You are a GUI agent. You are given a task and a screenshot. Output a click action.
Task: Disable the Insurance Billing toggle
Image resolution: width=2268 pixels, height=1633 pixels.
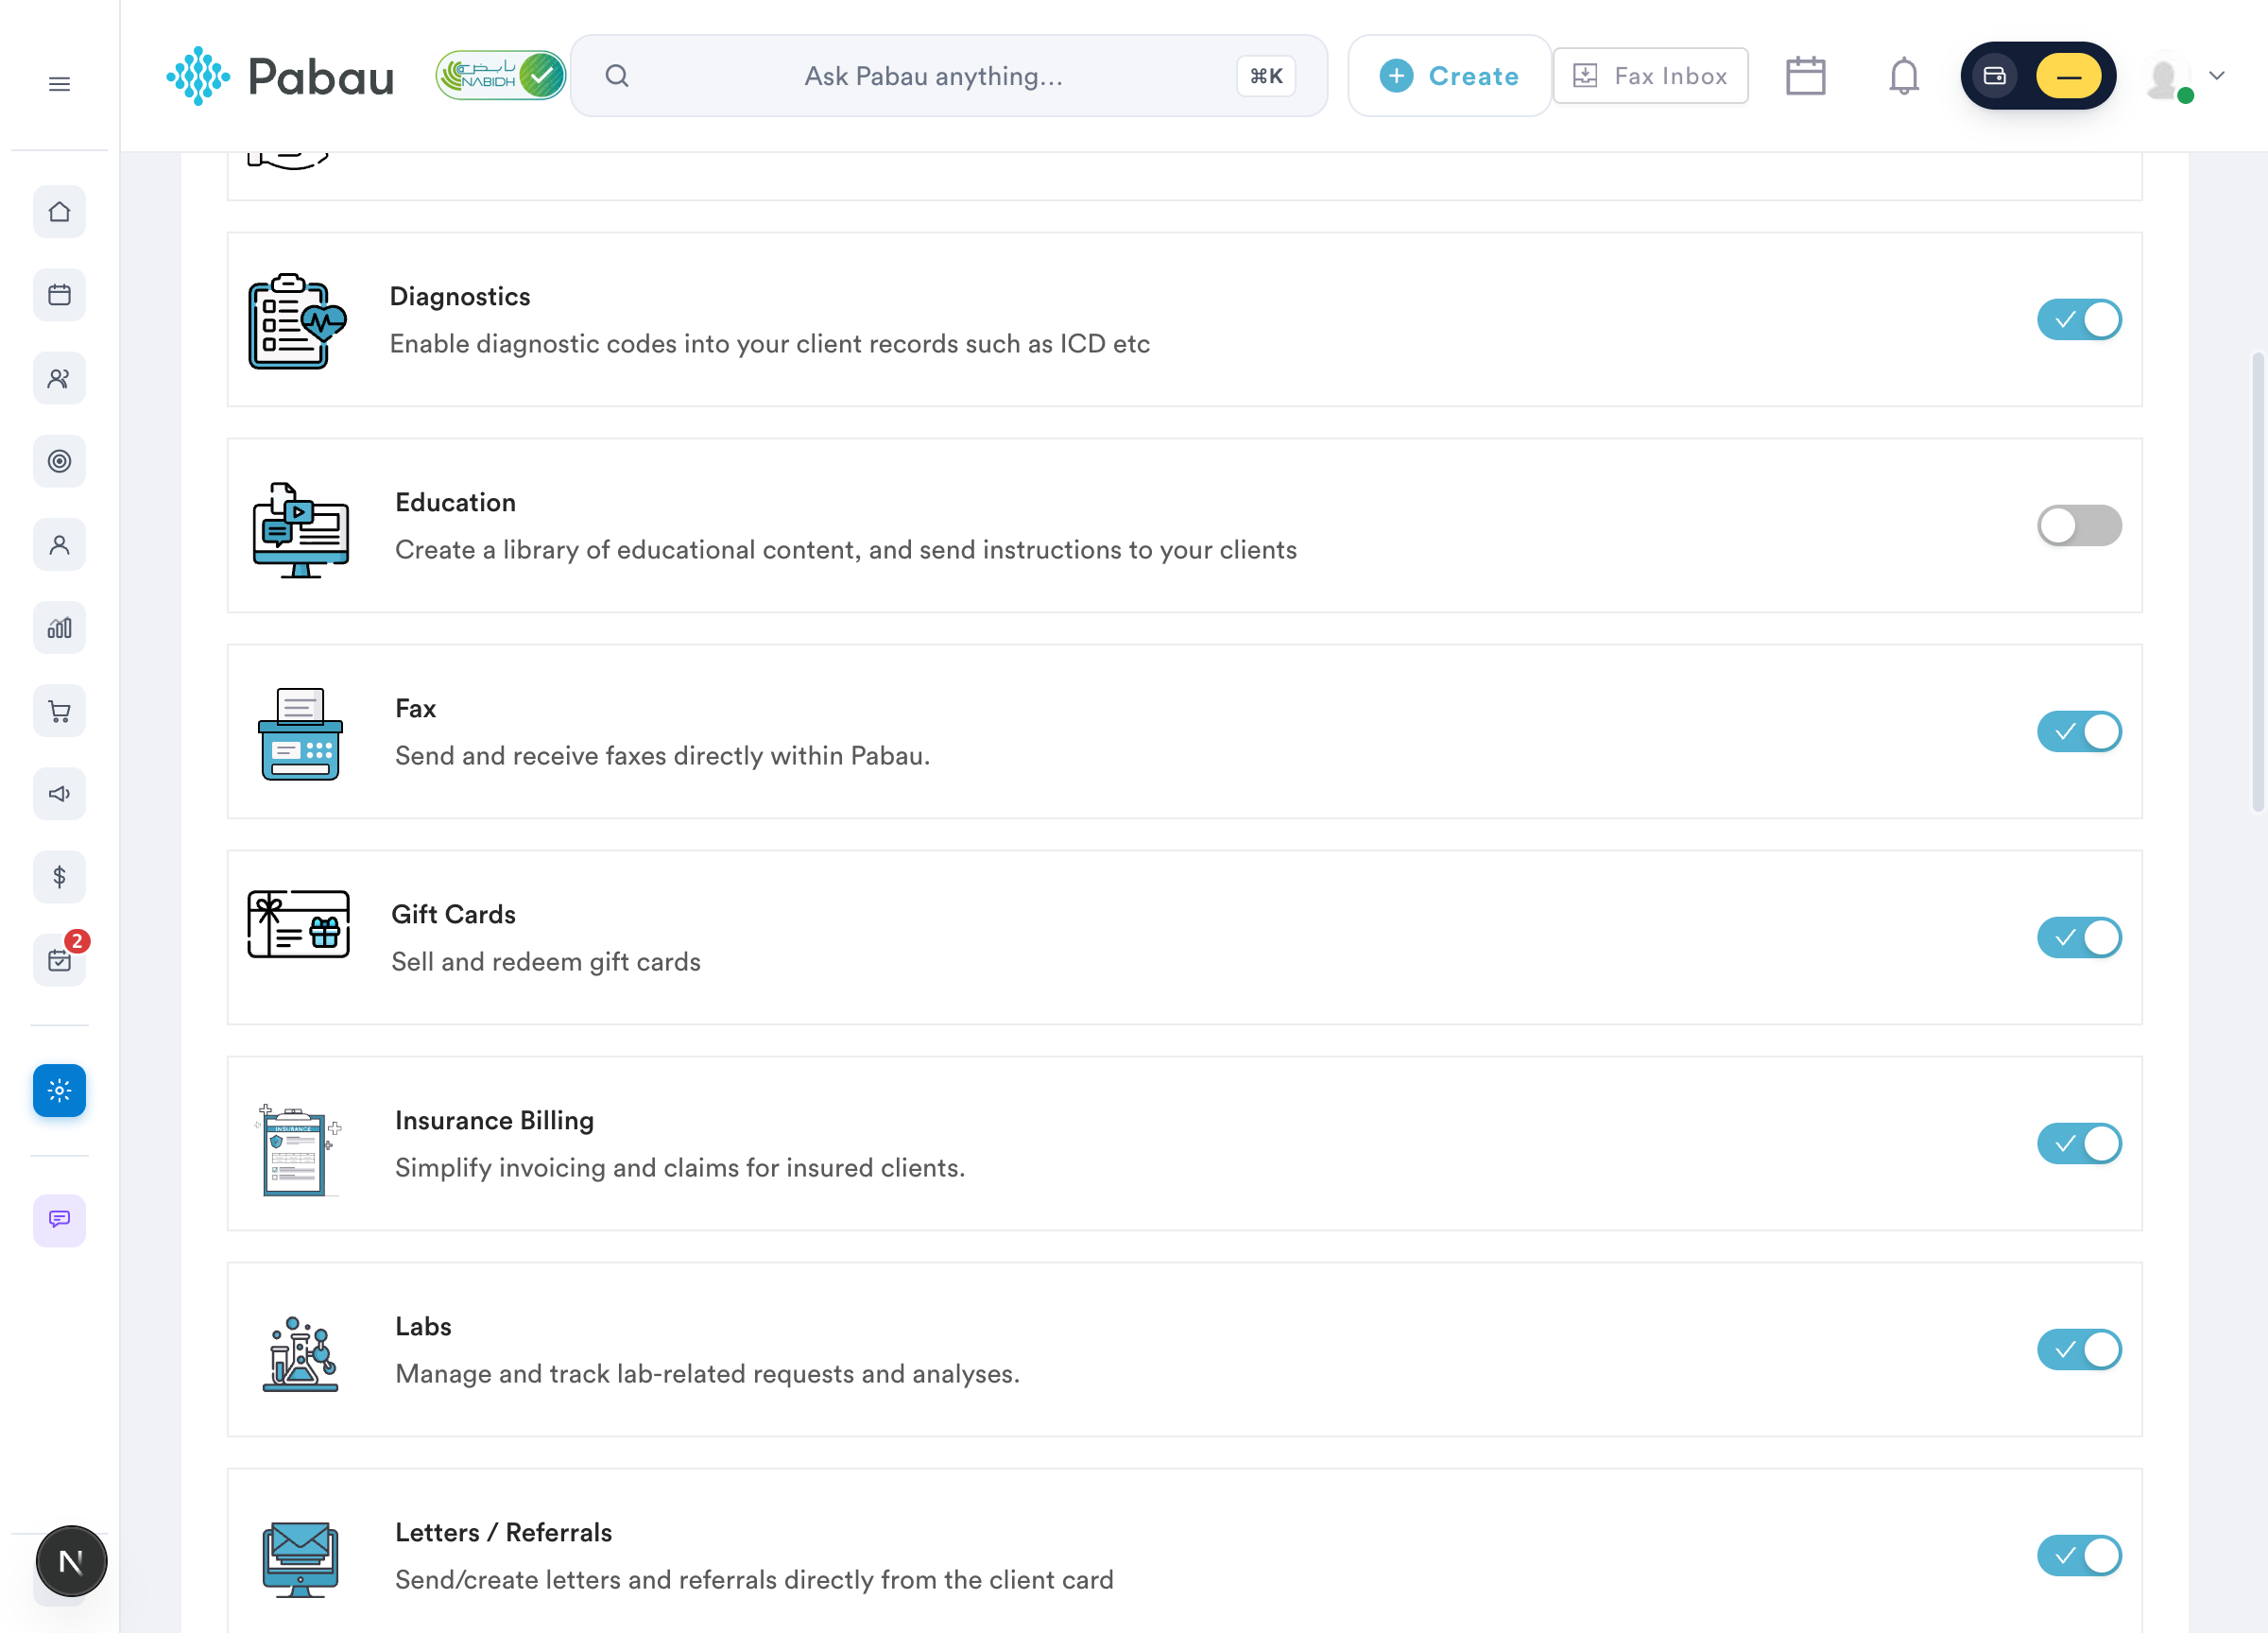pos(2079,1144)
